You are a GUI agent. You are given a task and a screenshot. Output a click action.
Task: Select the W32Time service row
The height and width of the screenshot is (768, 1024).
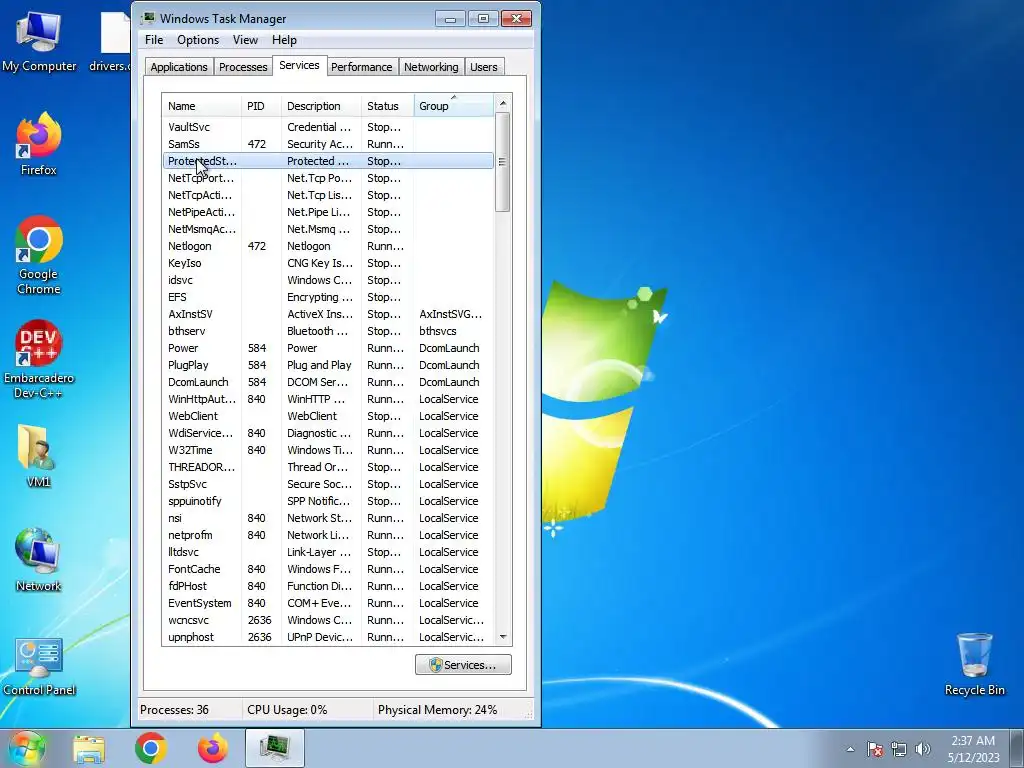click(328, 449)
